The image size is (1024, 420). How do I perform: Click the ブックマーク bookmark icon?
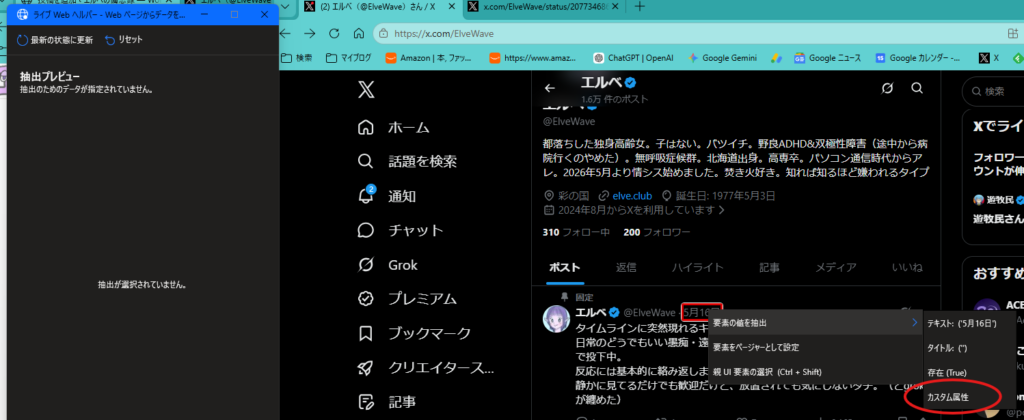[366, 334]
